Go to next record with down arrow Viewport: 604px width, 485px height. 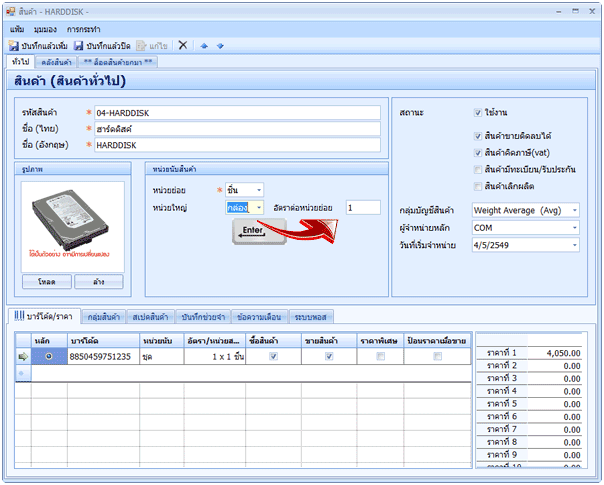[x=220, y=46]
